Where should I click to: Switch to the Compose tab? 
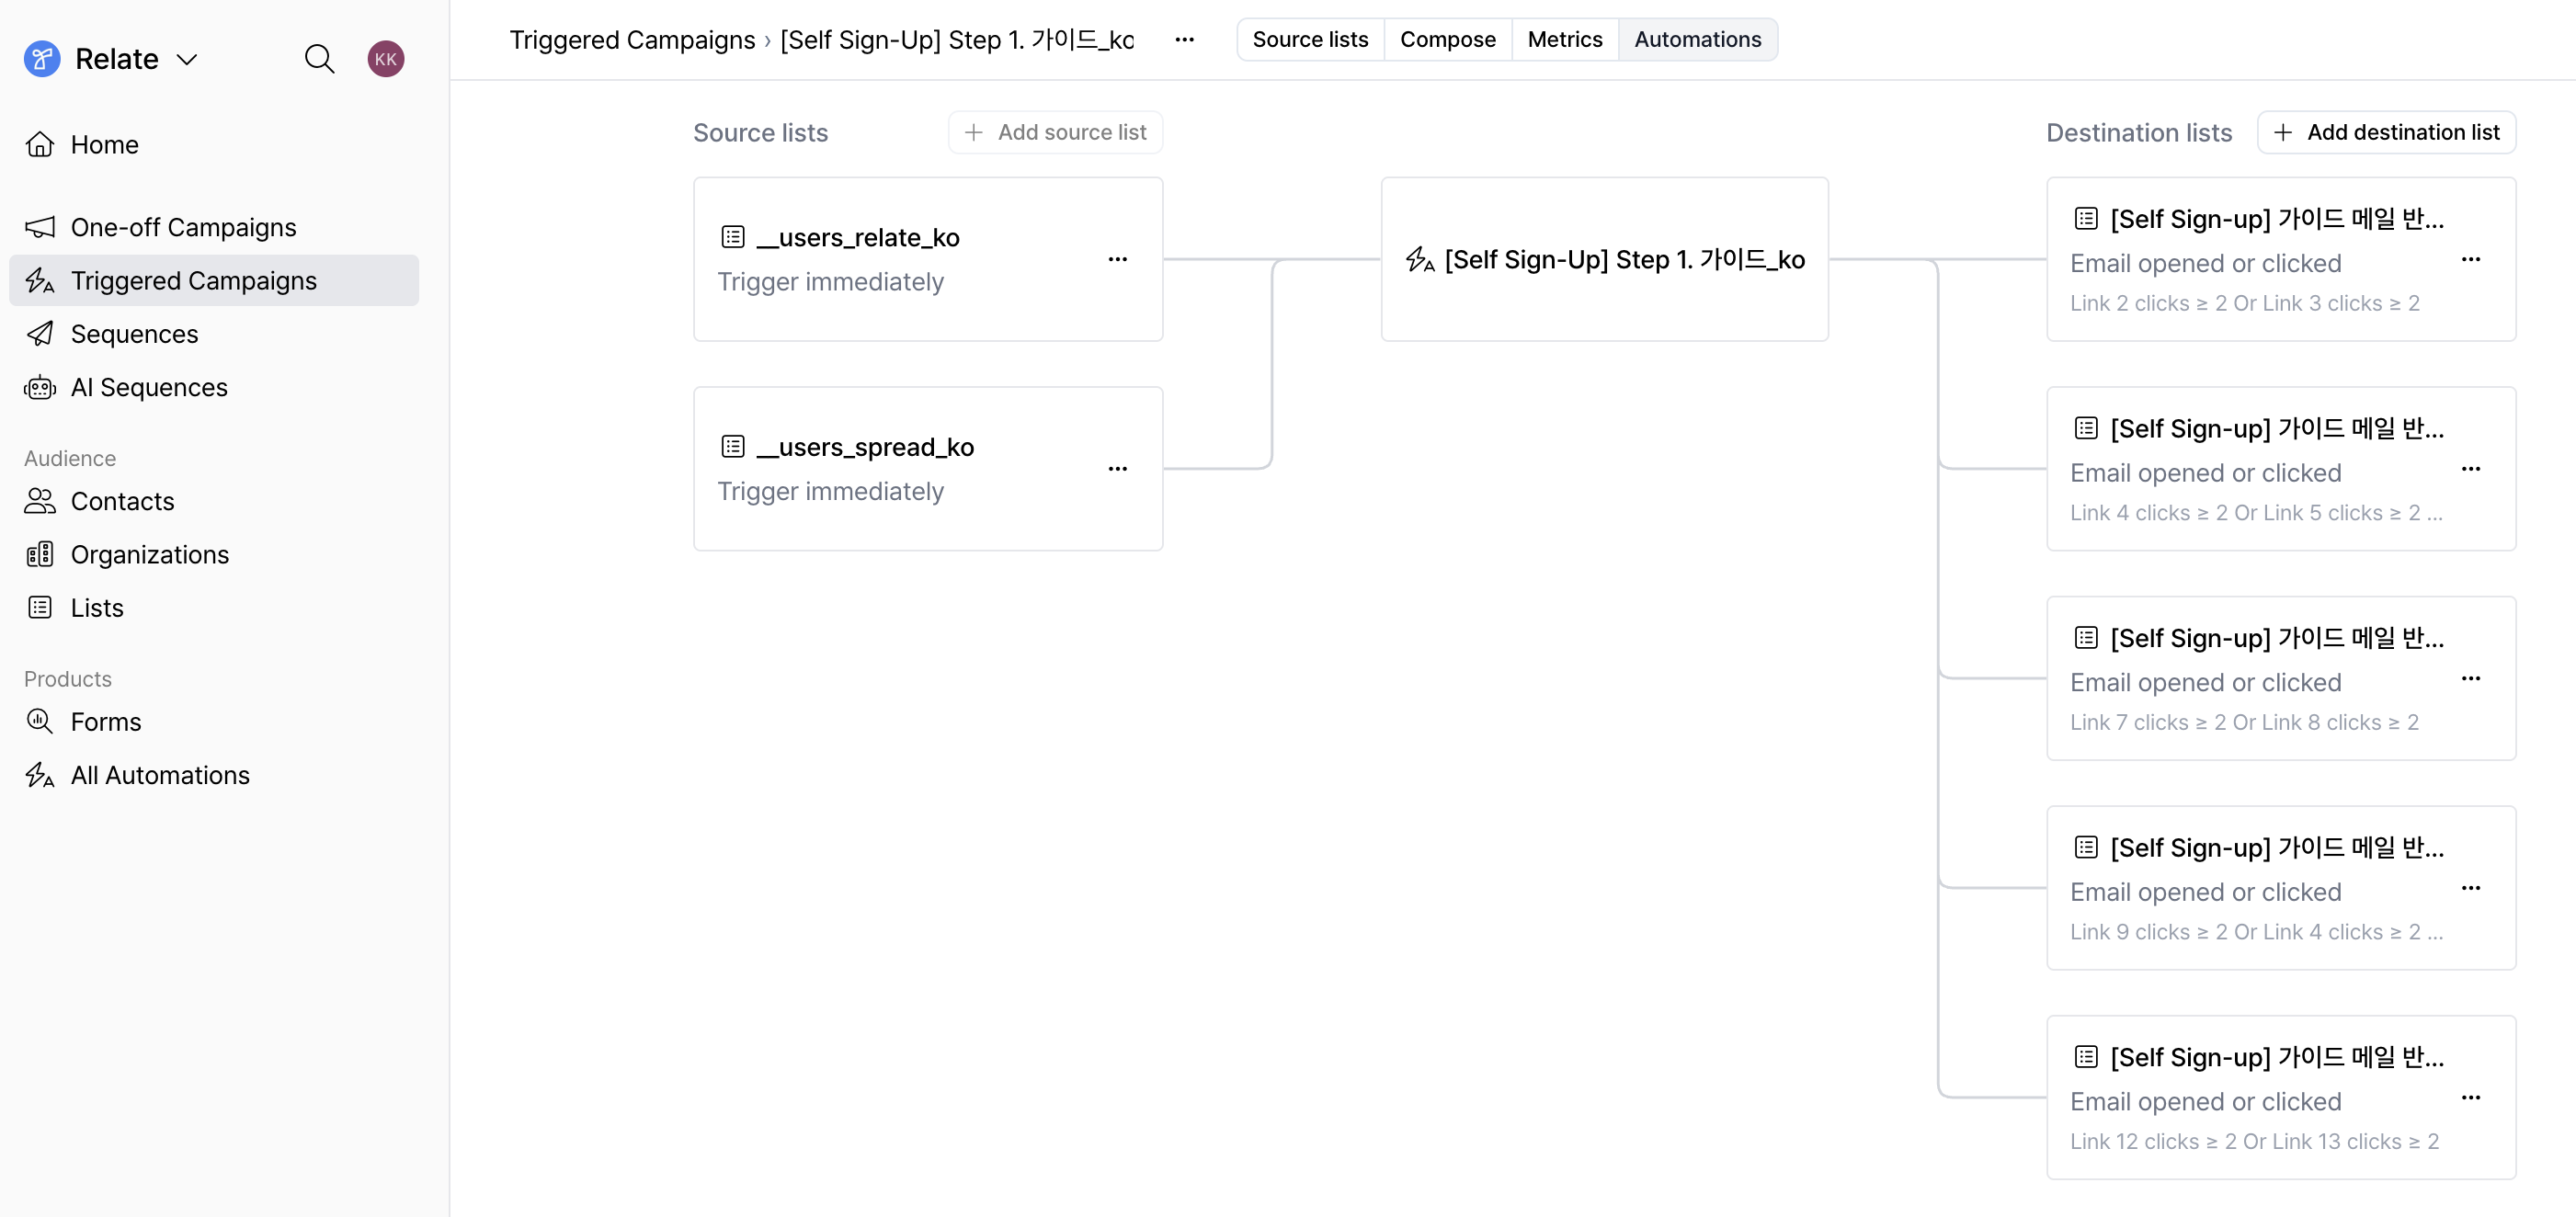tap(1447, 39)
